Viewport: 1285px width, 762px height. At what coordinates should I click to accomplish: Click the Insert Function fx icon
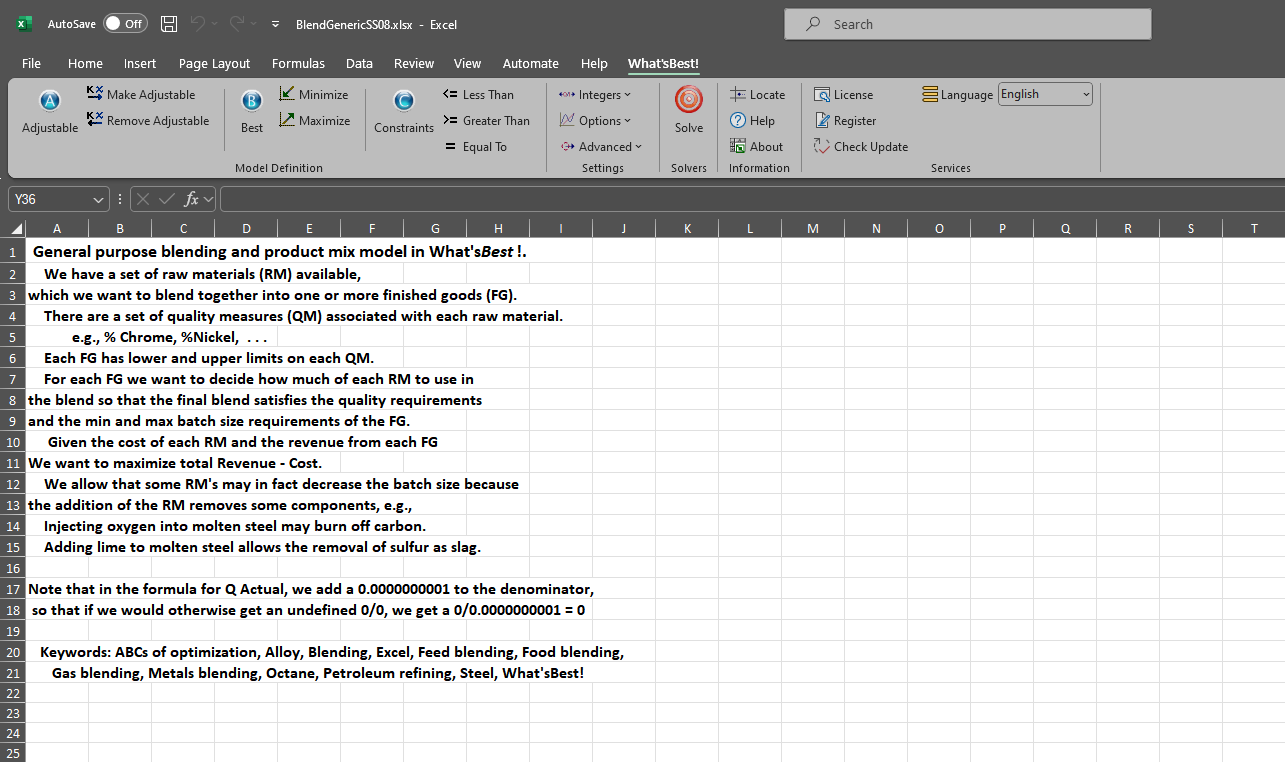192,199
